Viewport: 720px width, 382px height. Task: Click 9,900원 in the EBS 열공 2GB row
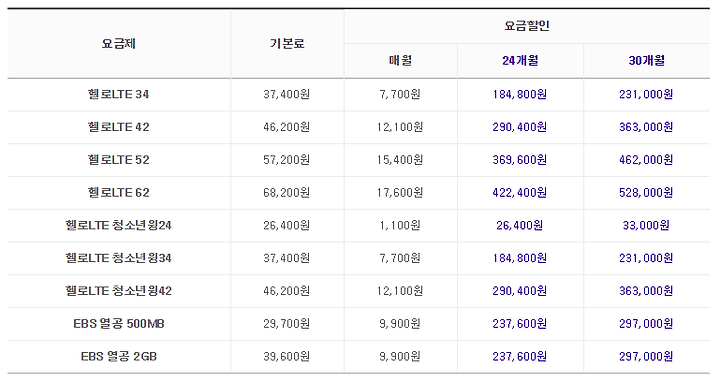click(400, 356)
